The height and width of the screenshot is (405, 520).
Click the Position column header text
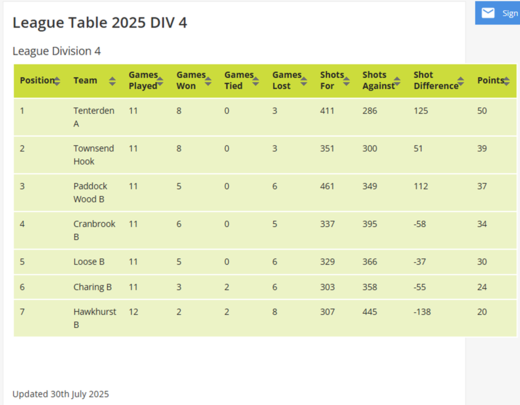coord(37,80)
